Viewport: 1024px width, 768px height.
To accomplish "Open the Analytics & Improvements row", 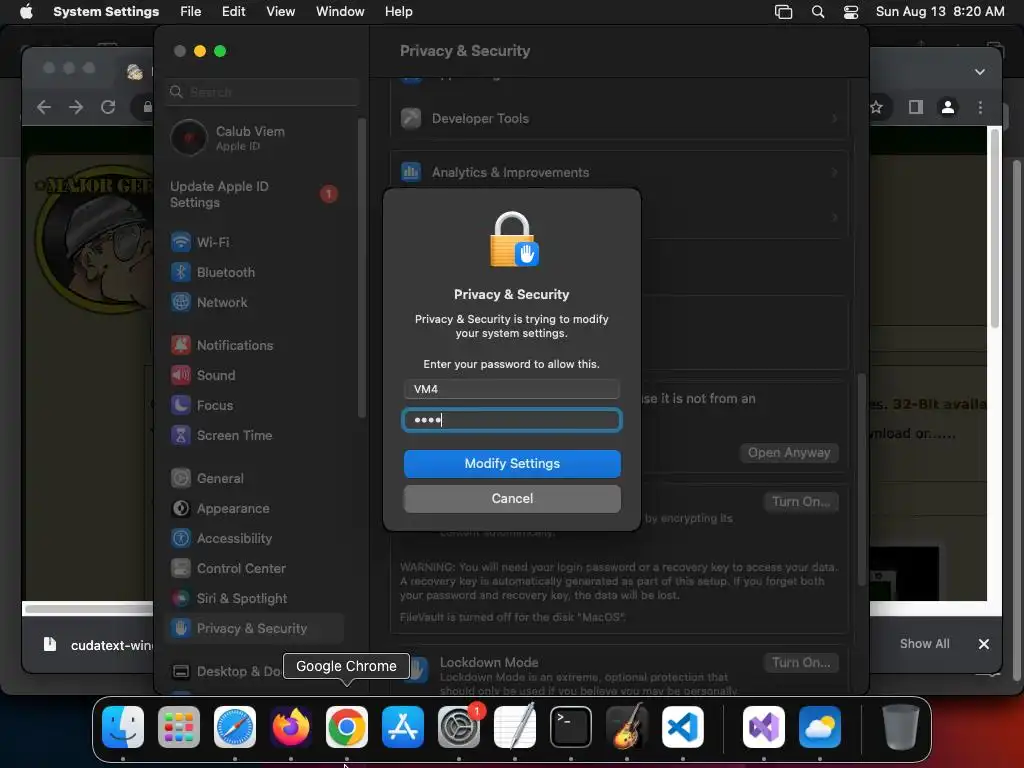I will tap(619, 172).
